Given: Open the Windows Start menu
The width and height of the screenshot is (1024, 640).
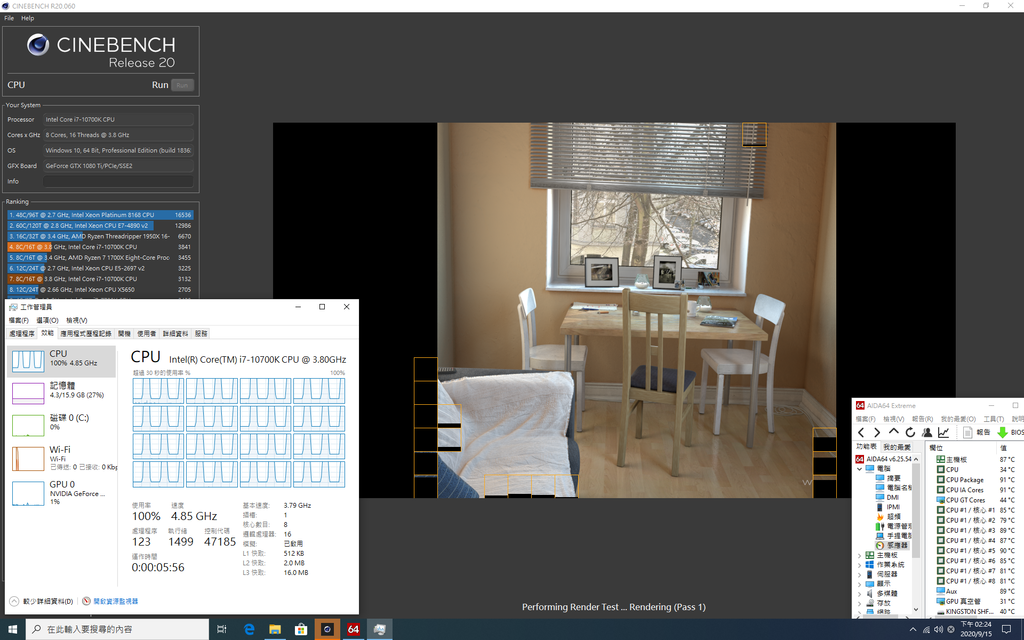Looking at the screenshot, I should [12, 630].
